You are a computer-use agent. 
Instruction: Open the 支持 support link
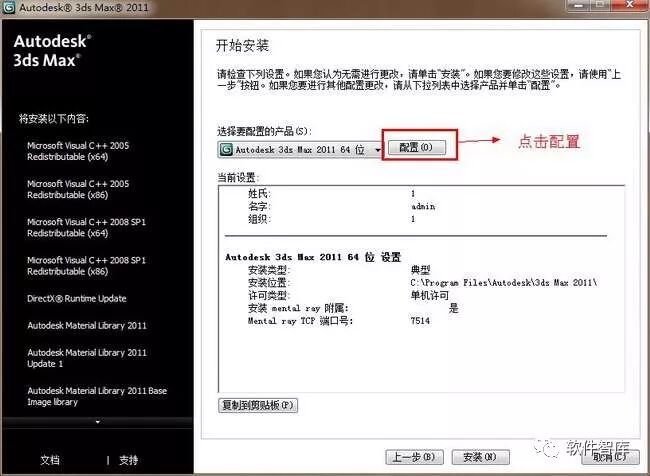tap(129, 460)
